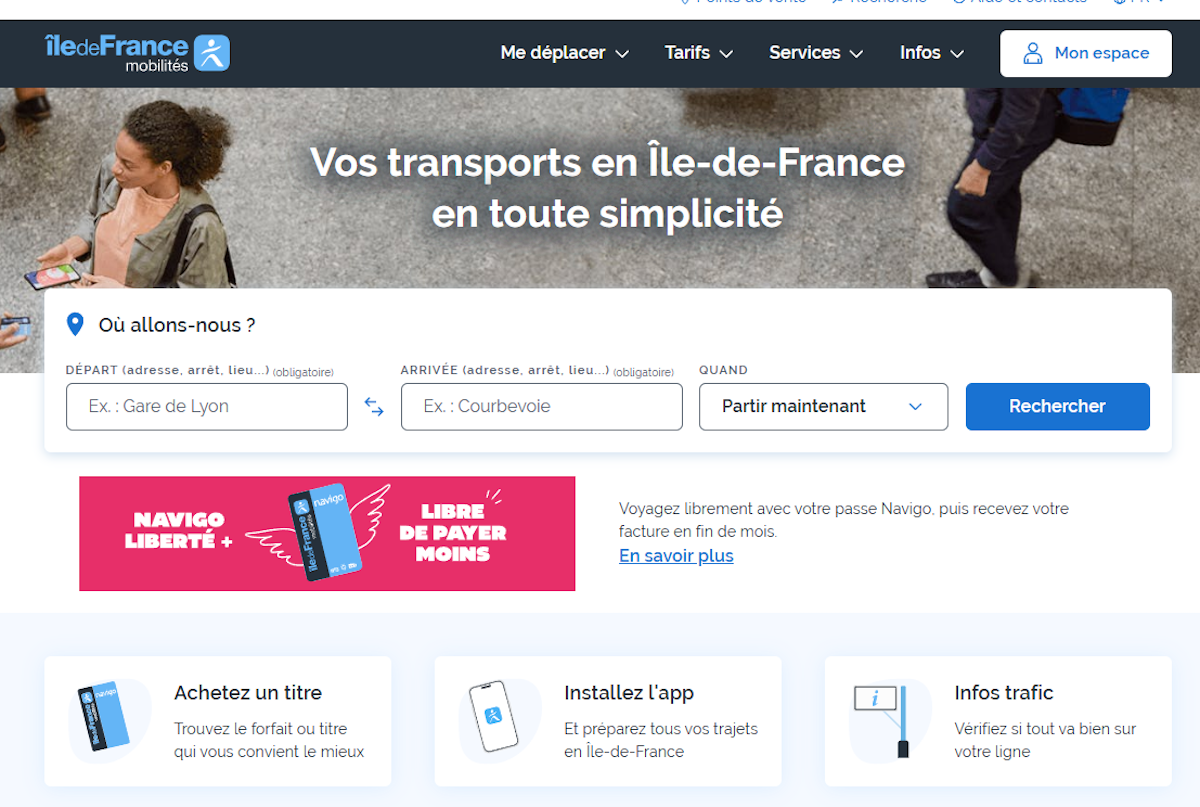1200x807 pixels.
Task: Click the Île-de-France Mobilités logo
Action: [138, 53]
